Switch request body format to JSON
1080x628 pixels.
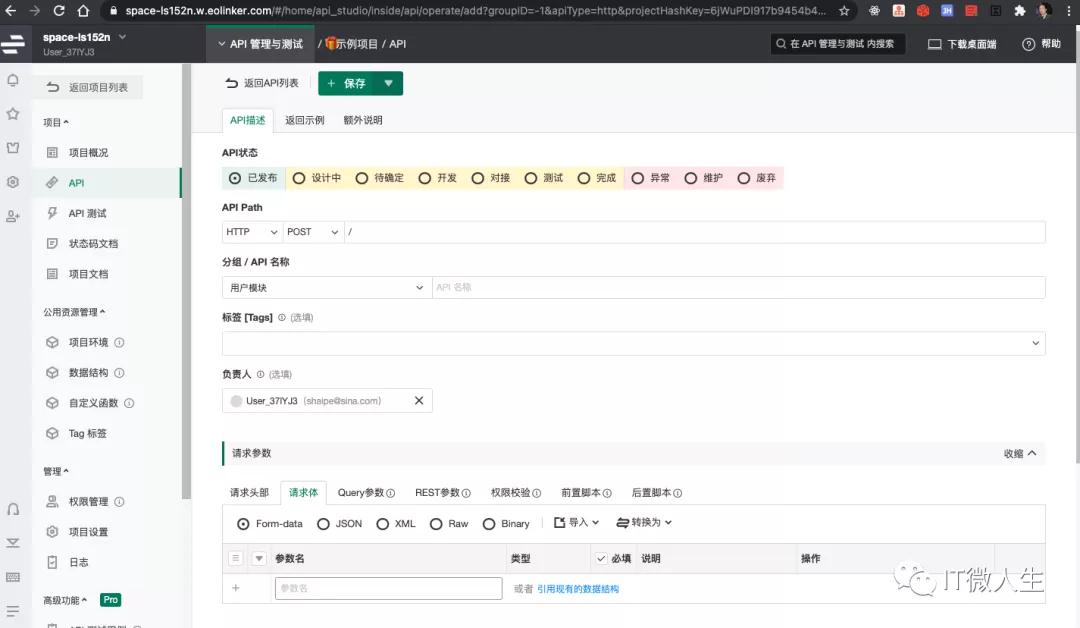pyautogui.click(x=339, y=523)
